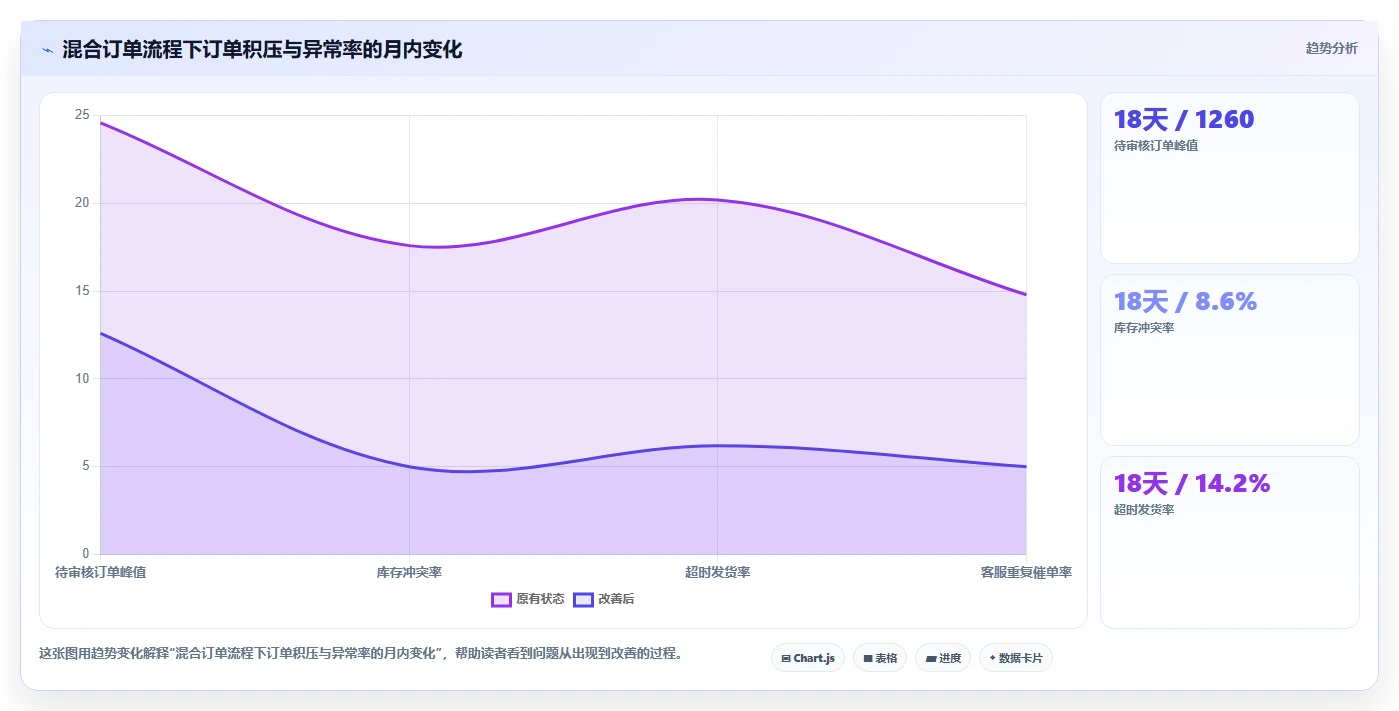The image size is (1399, 711).
Task: Toggle the 原有状态 legend swatch
Action: pyautogui.click(x=501, y=599)
